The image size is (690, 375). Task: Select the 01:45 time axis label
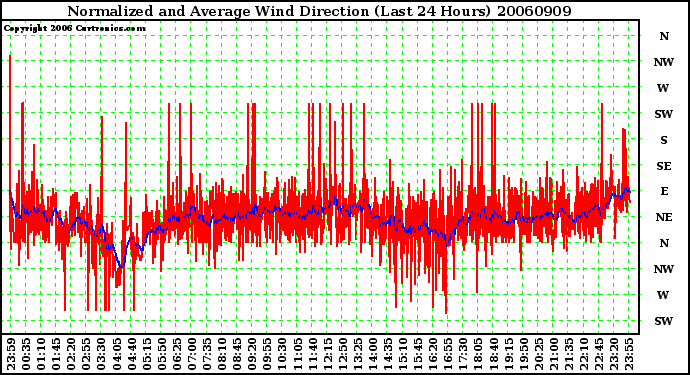[56, 354]
